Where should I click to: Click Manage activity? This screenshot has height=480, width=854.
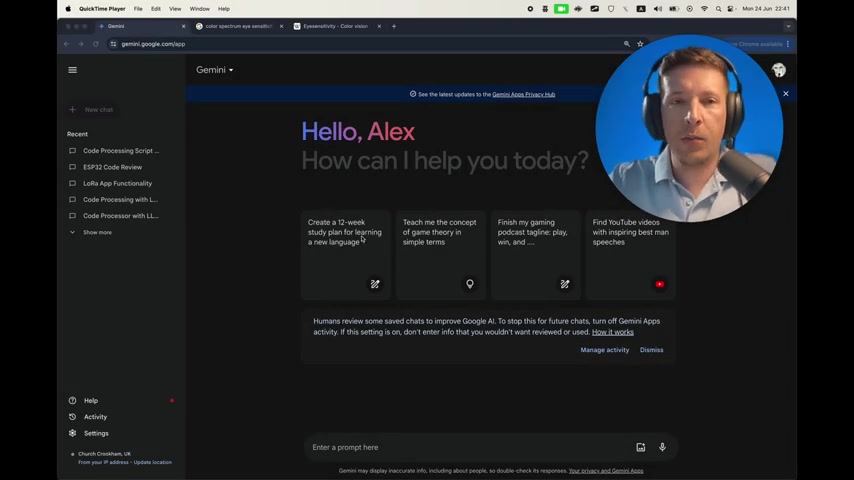pos(605,350)
